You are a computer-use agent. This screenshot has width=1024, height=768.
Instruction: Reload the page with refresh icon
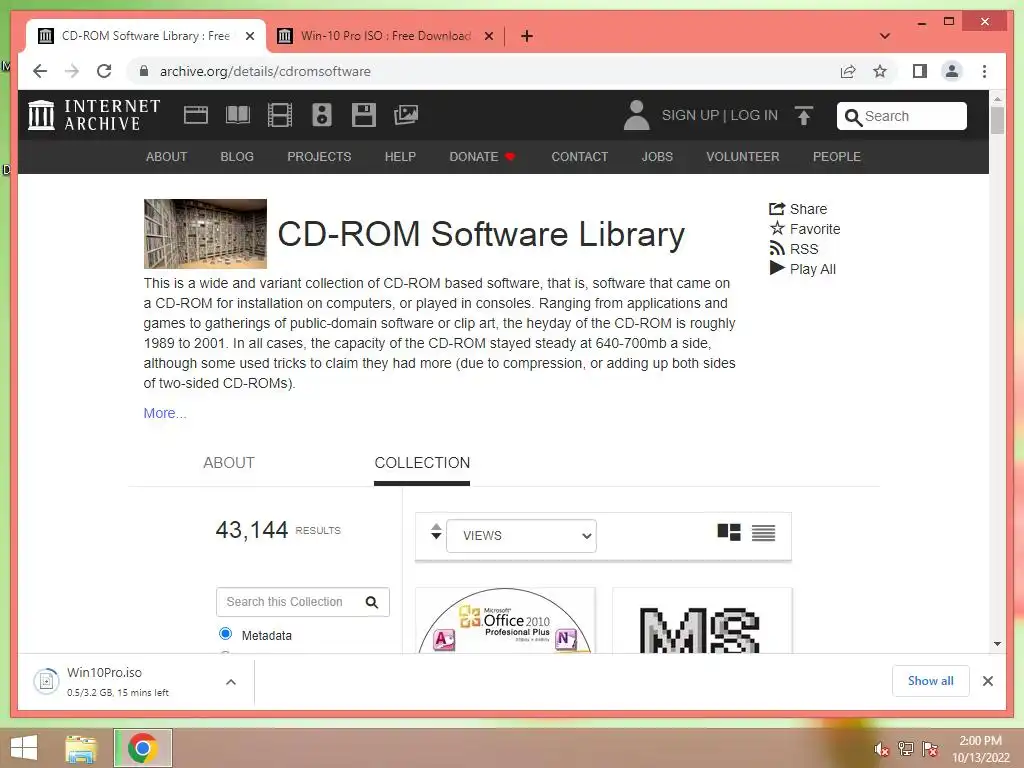point(104,71)
